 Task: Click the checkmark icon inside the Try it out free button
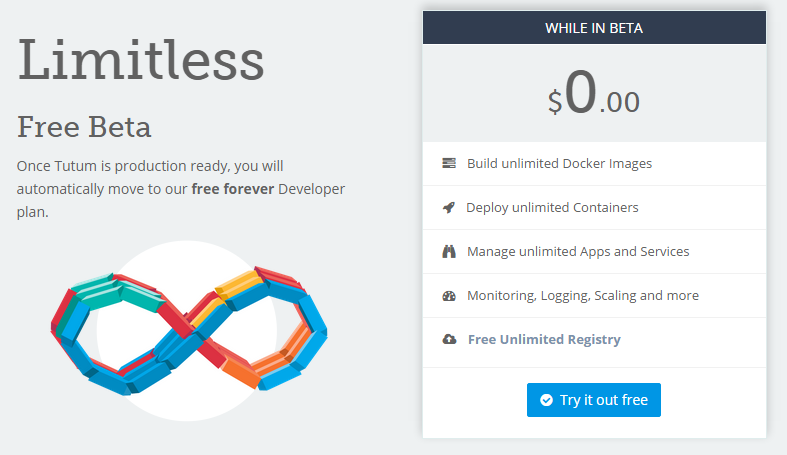pos(546,400)
